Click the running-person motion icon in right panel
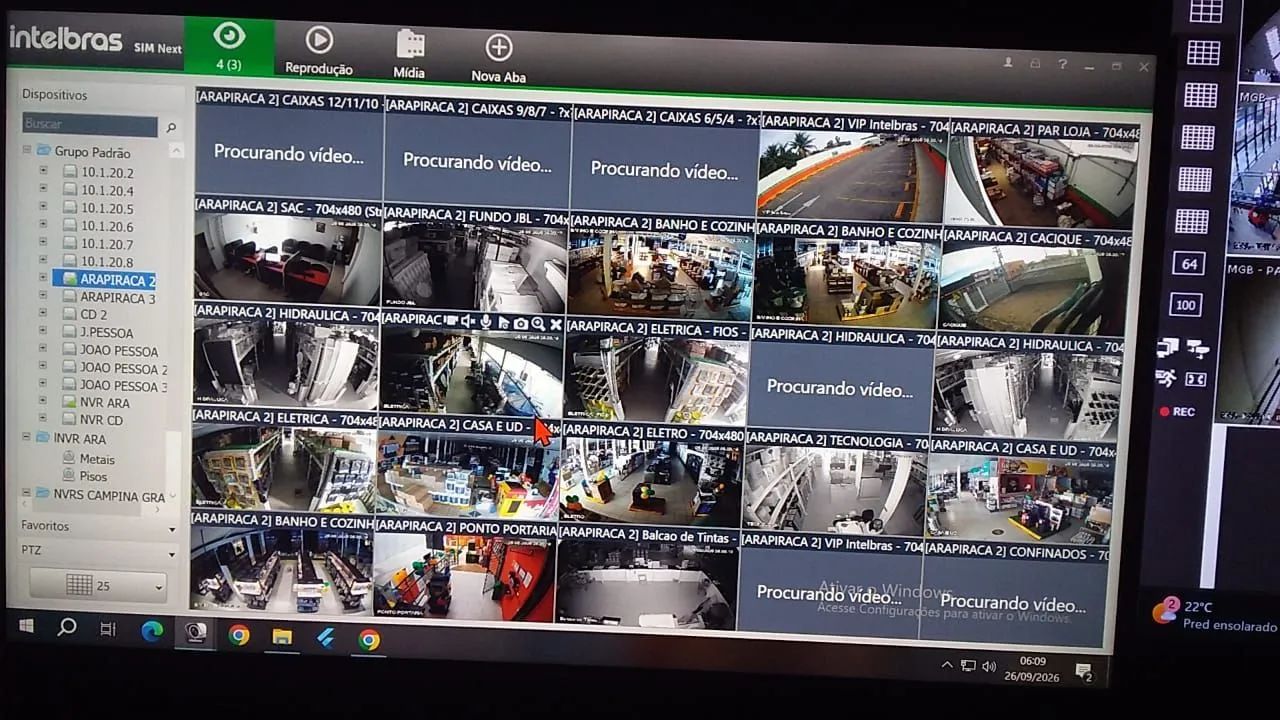 pyautogui.click(x=1165, y=378)
